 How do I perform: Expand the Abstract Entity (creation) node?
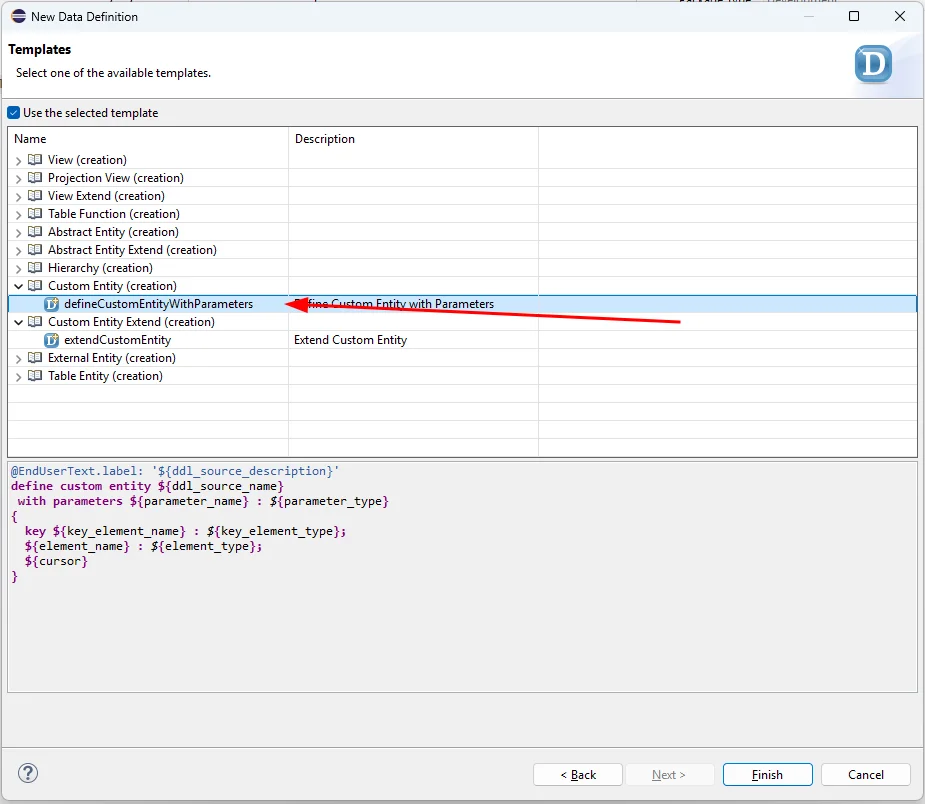(18, 232)
